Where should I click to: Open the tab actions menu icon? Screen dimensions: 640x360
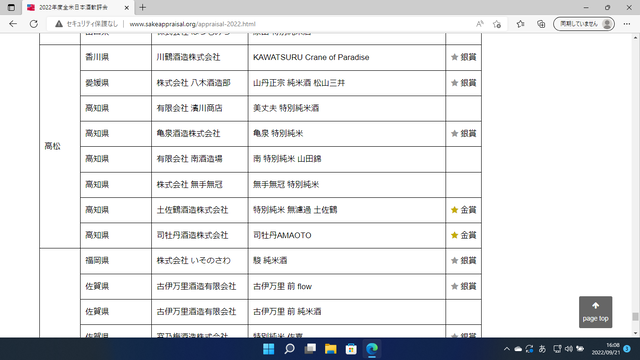coord(11,7)
